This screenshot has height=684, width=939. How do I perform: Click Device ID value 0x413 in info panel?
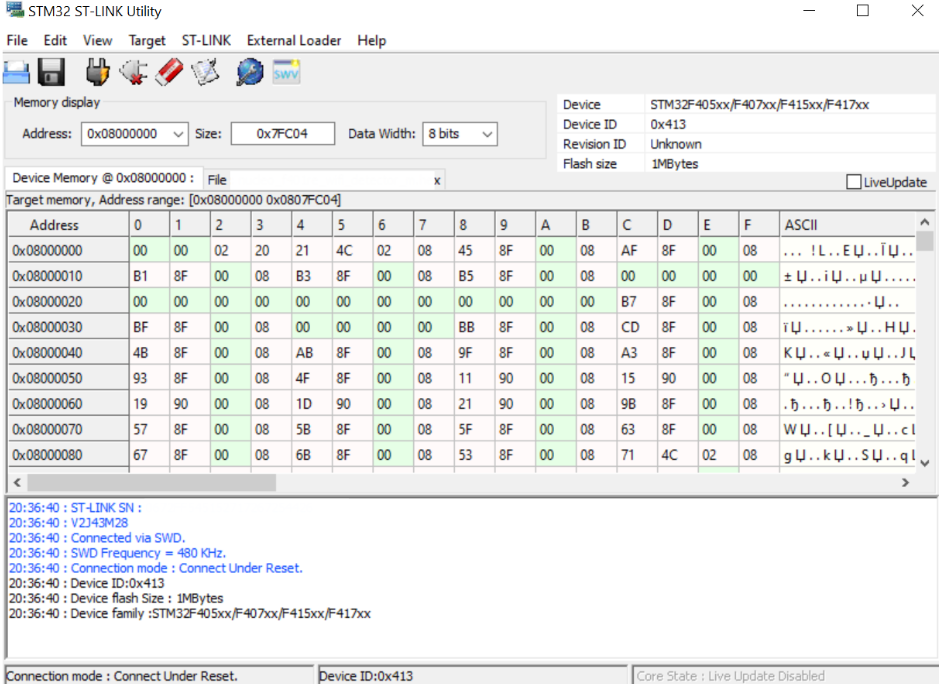coord(668,124)
